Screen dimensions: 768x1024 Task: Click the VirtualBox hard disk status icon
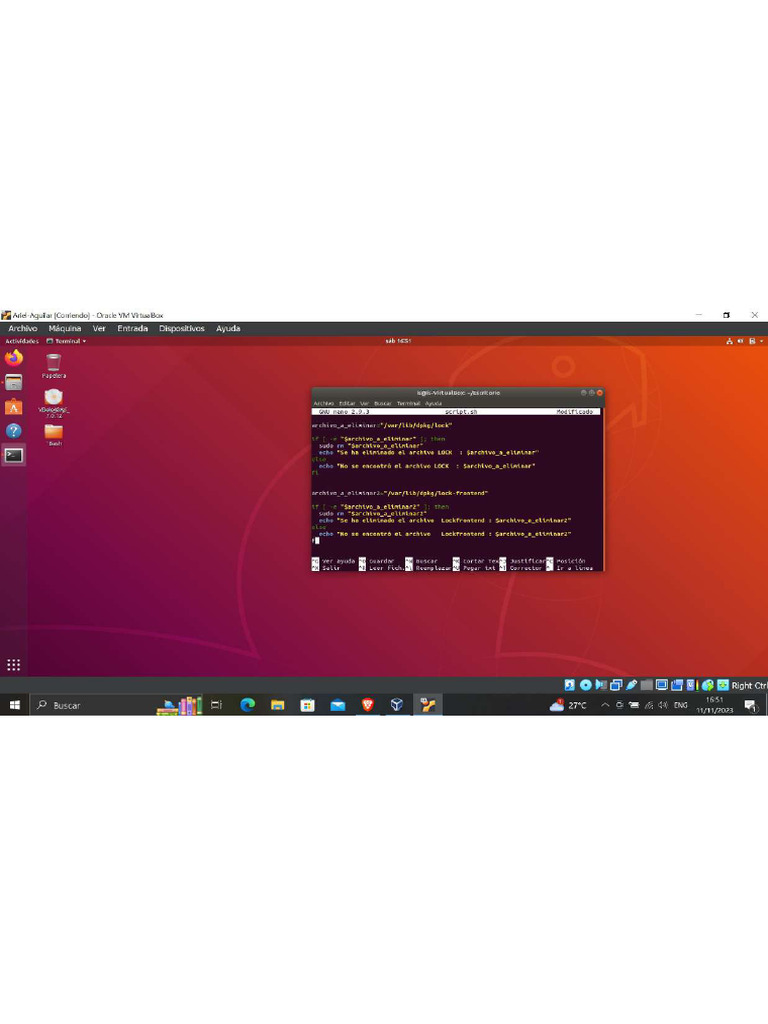coord(569,685)
